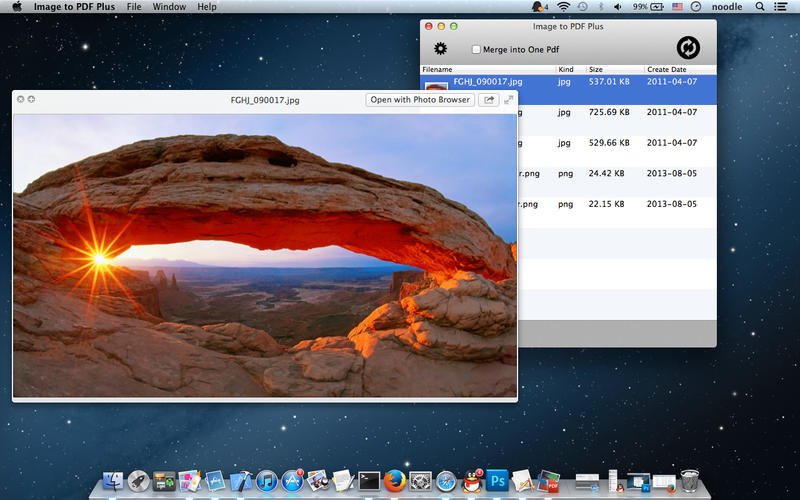
Task: Open Trash in the dock
Action: (690, 481)
